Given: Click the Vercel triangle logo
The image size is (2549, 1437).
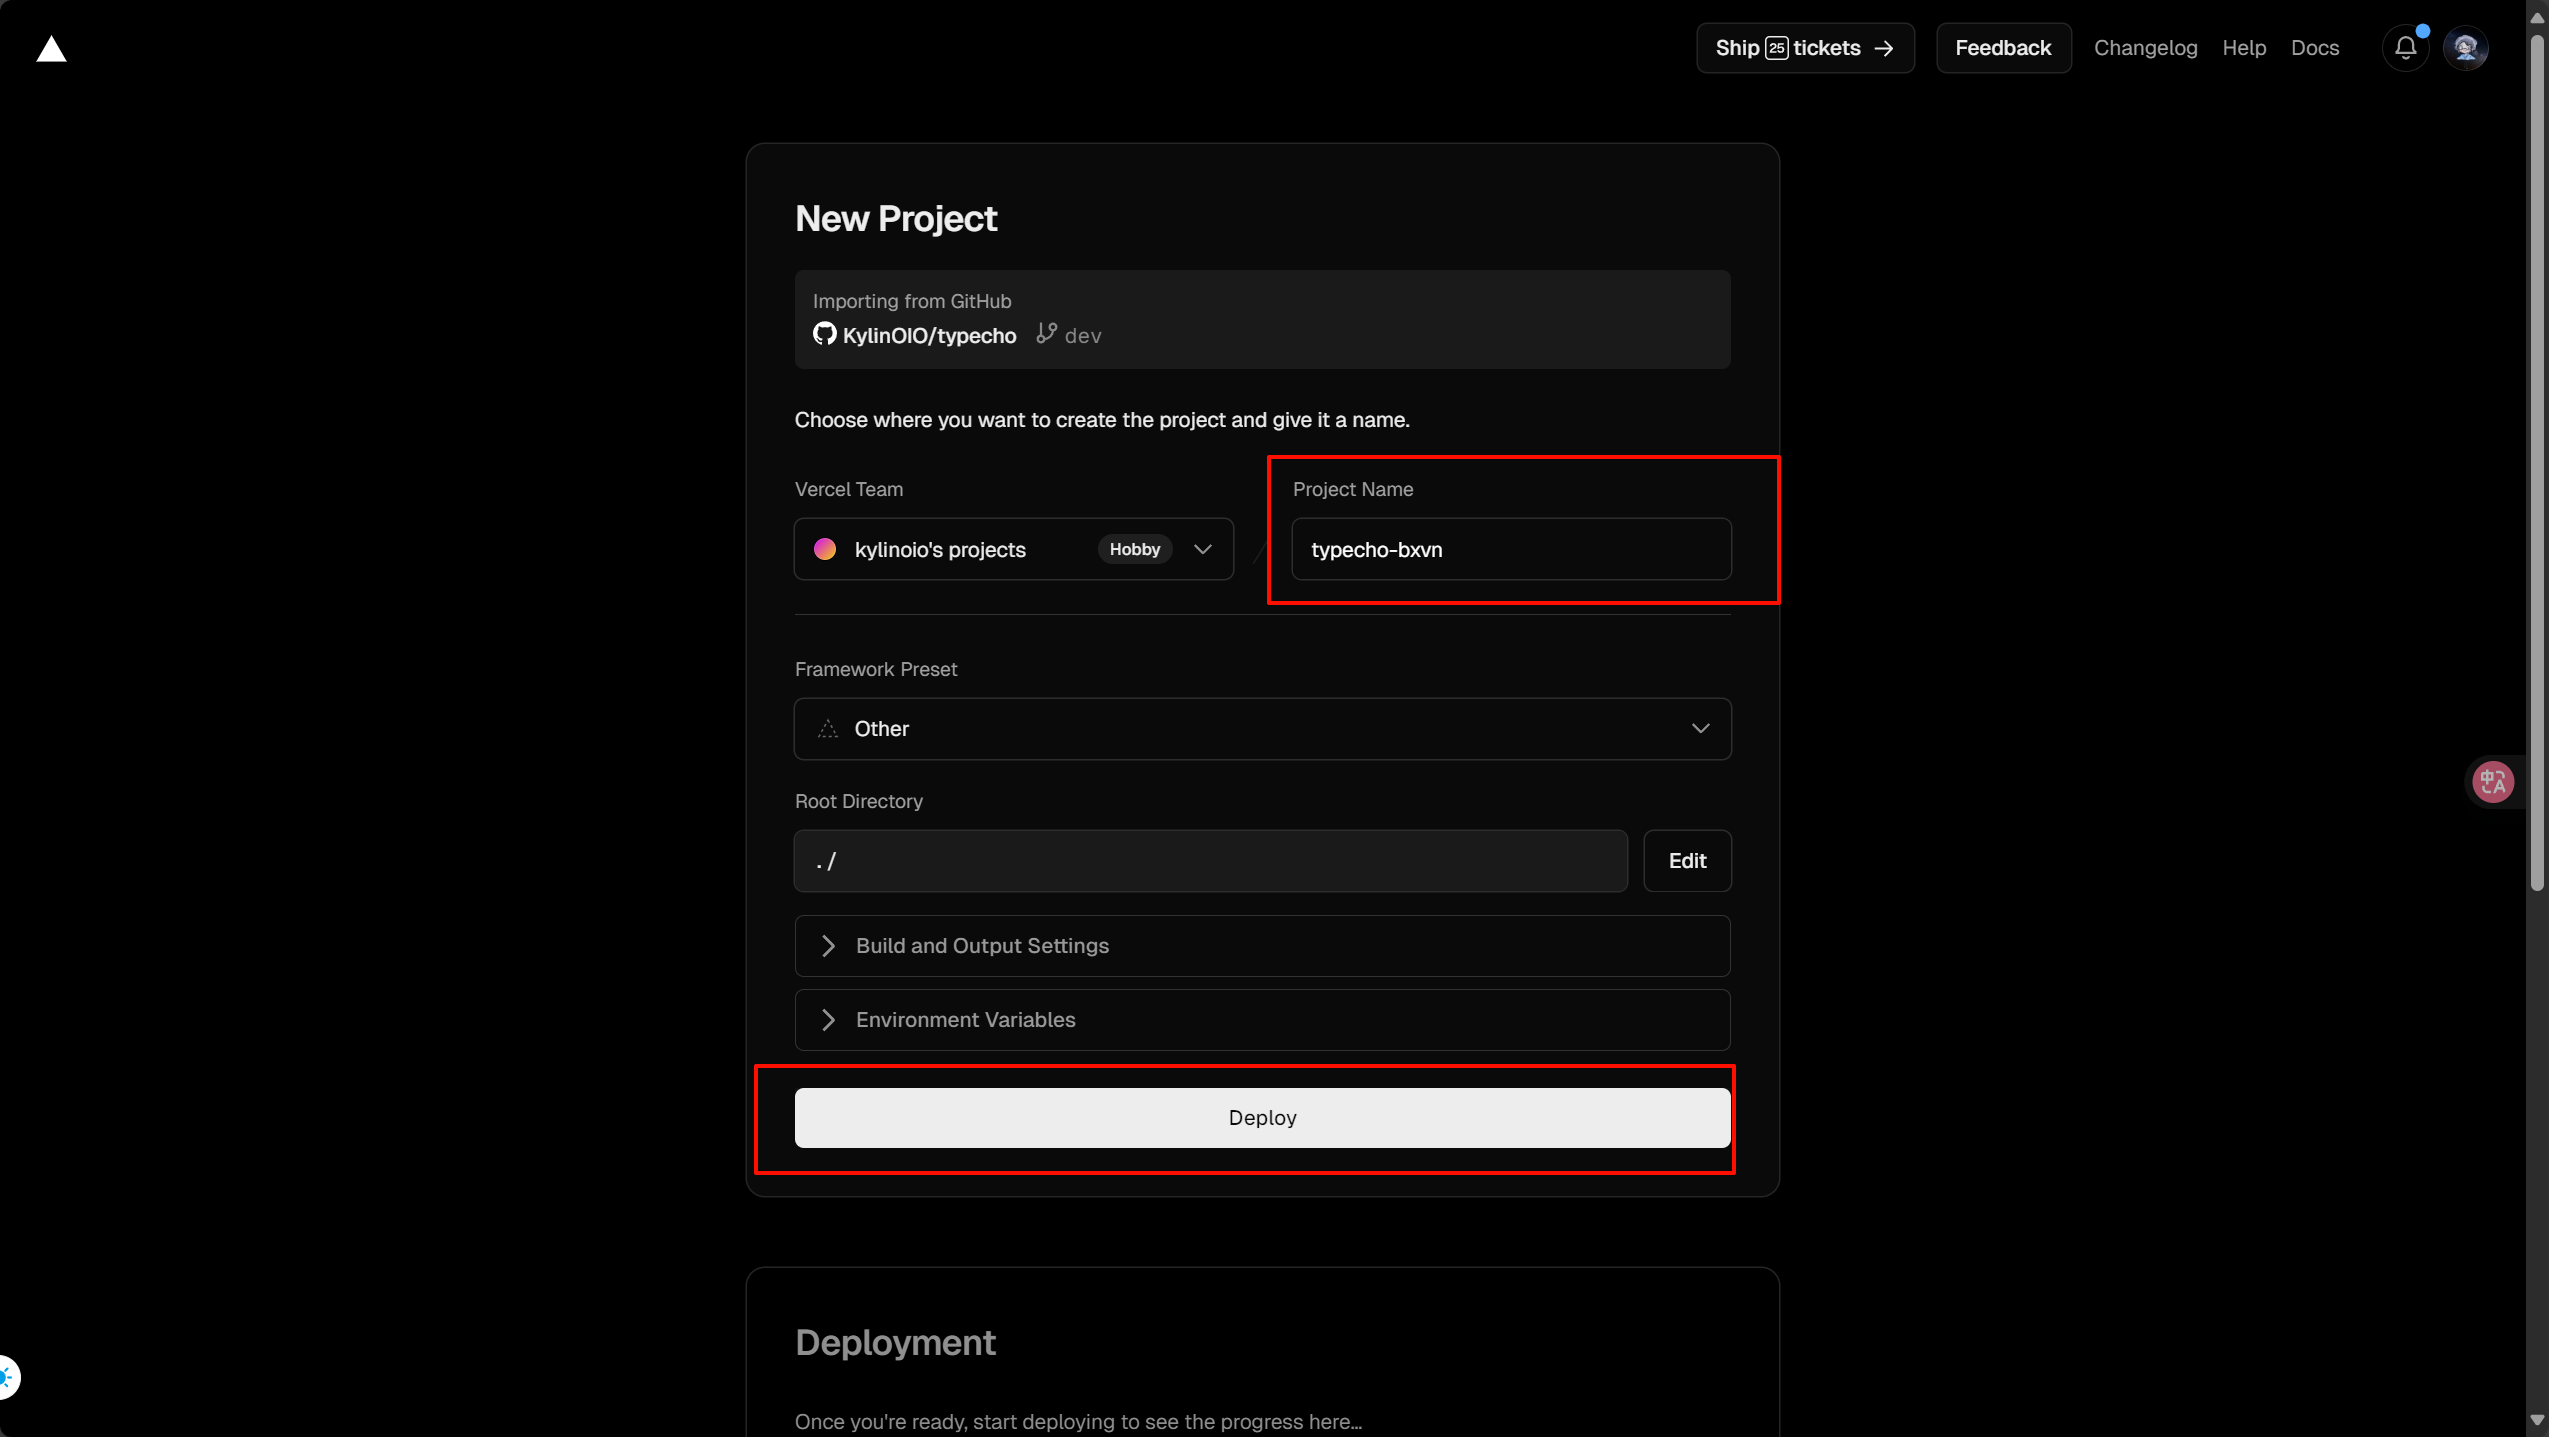Looking at the screenshot, I should point(51,49).
